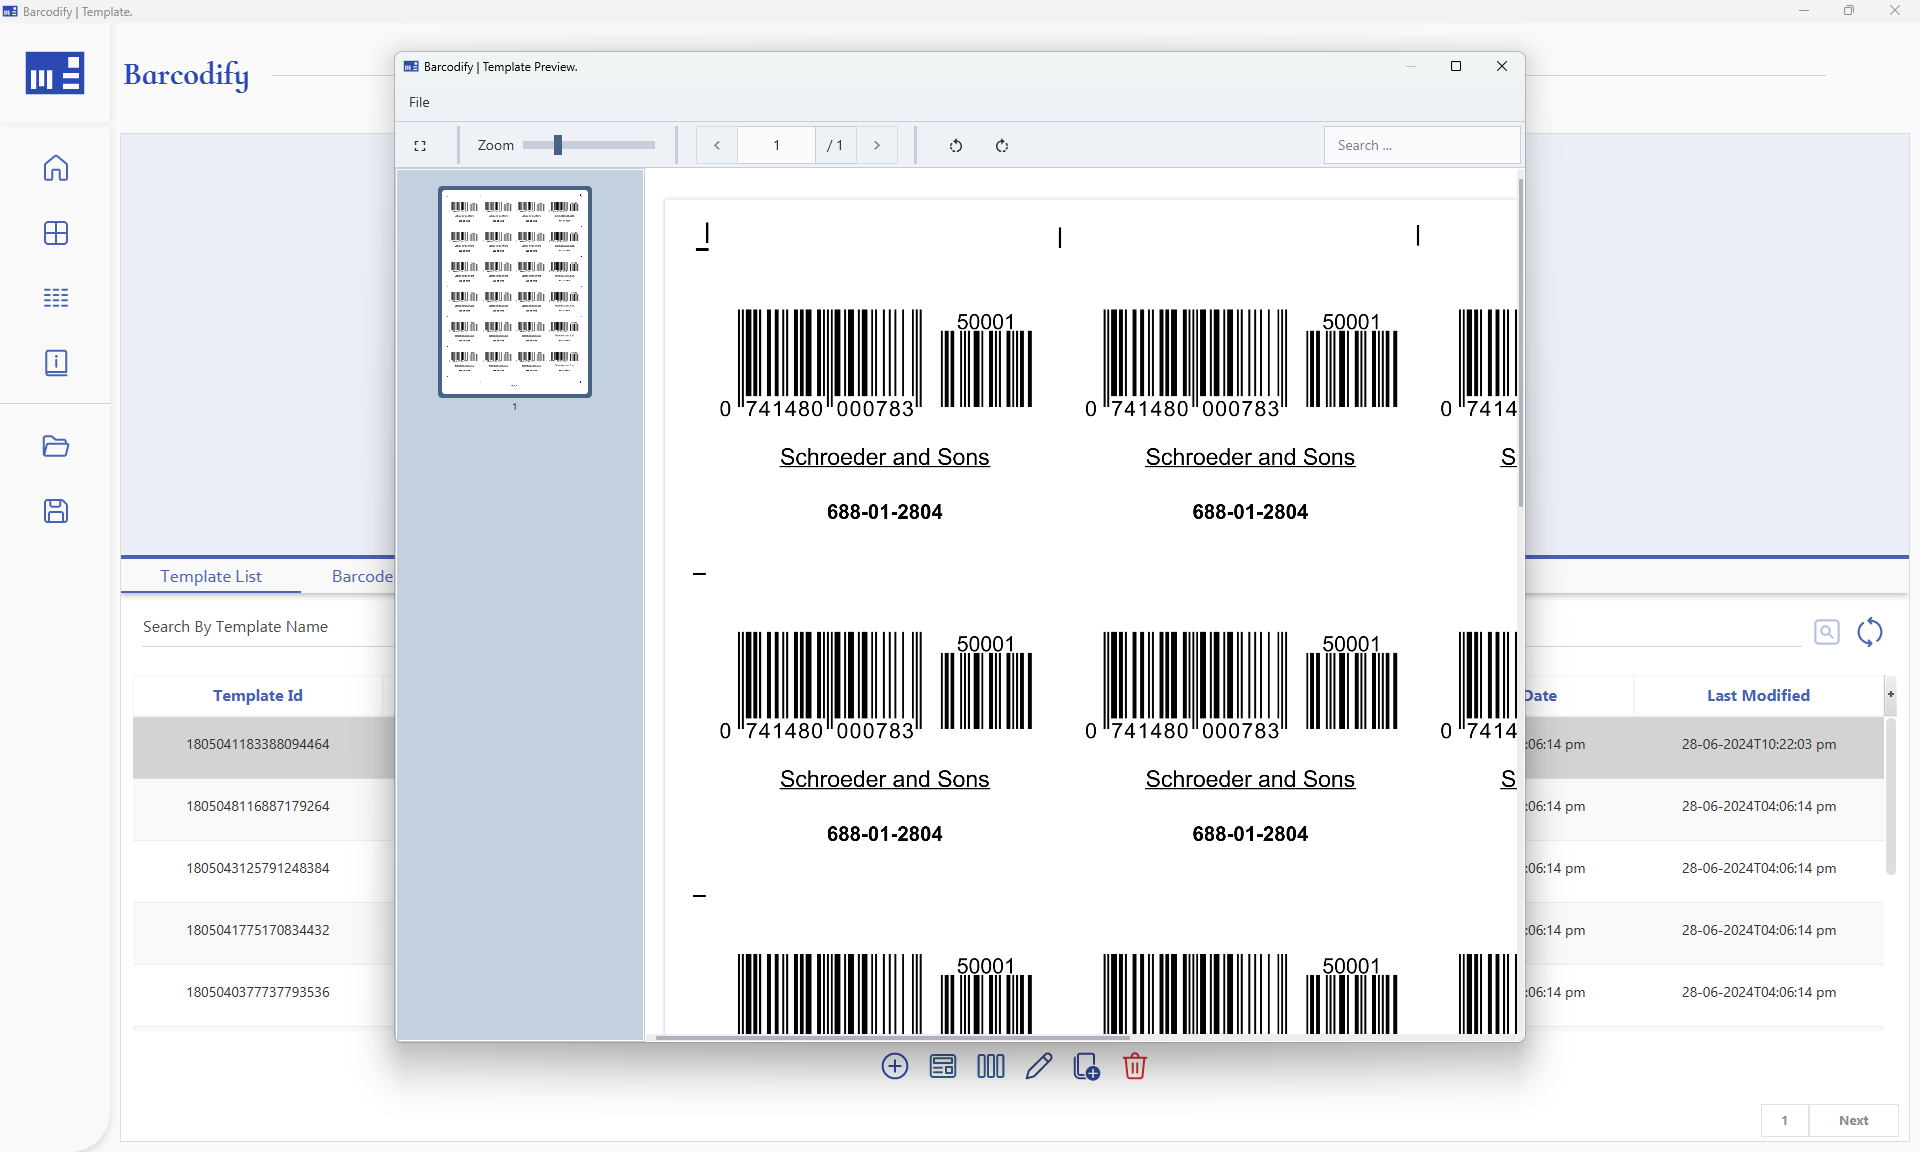Click the Next pagination button
The height and width of the screenshot is (1152, 1920).
[x=1853, y=1120]
